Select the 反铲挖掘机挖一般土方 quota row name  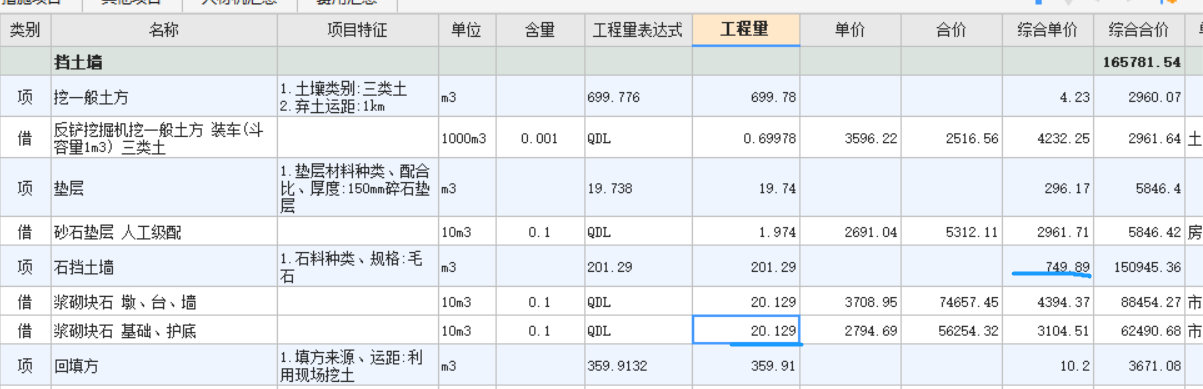158,137
